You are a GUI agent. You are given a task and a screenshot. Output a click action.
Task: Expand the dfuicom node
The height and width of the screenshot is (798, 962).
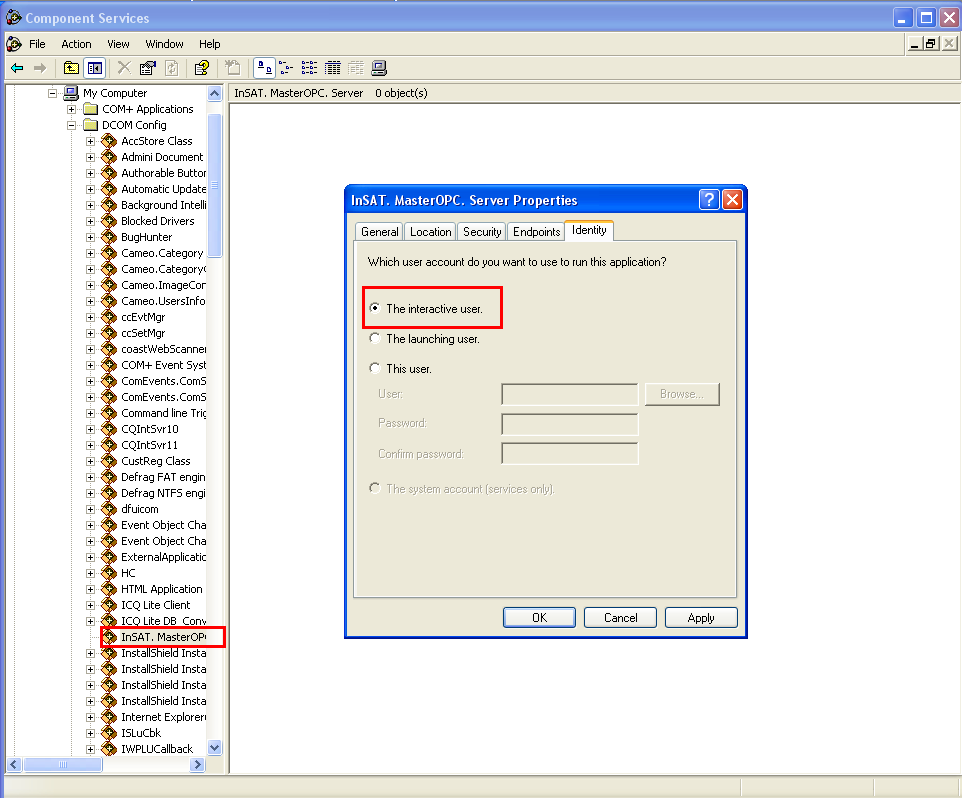pyautogui.click(x=91, y=509)
